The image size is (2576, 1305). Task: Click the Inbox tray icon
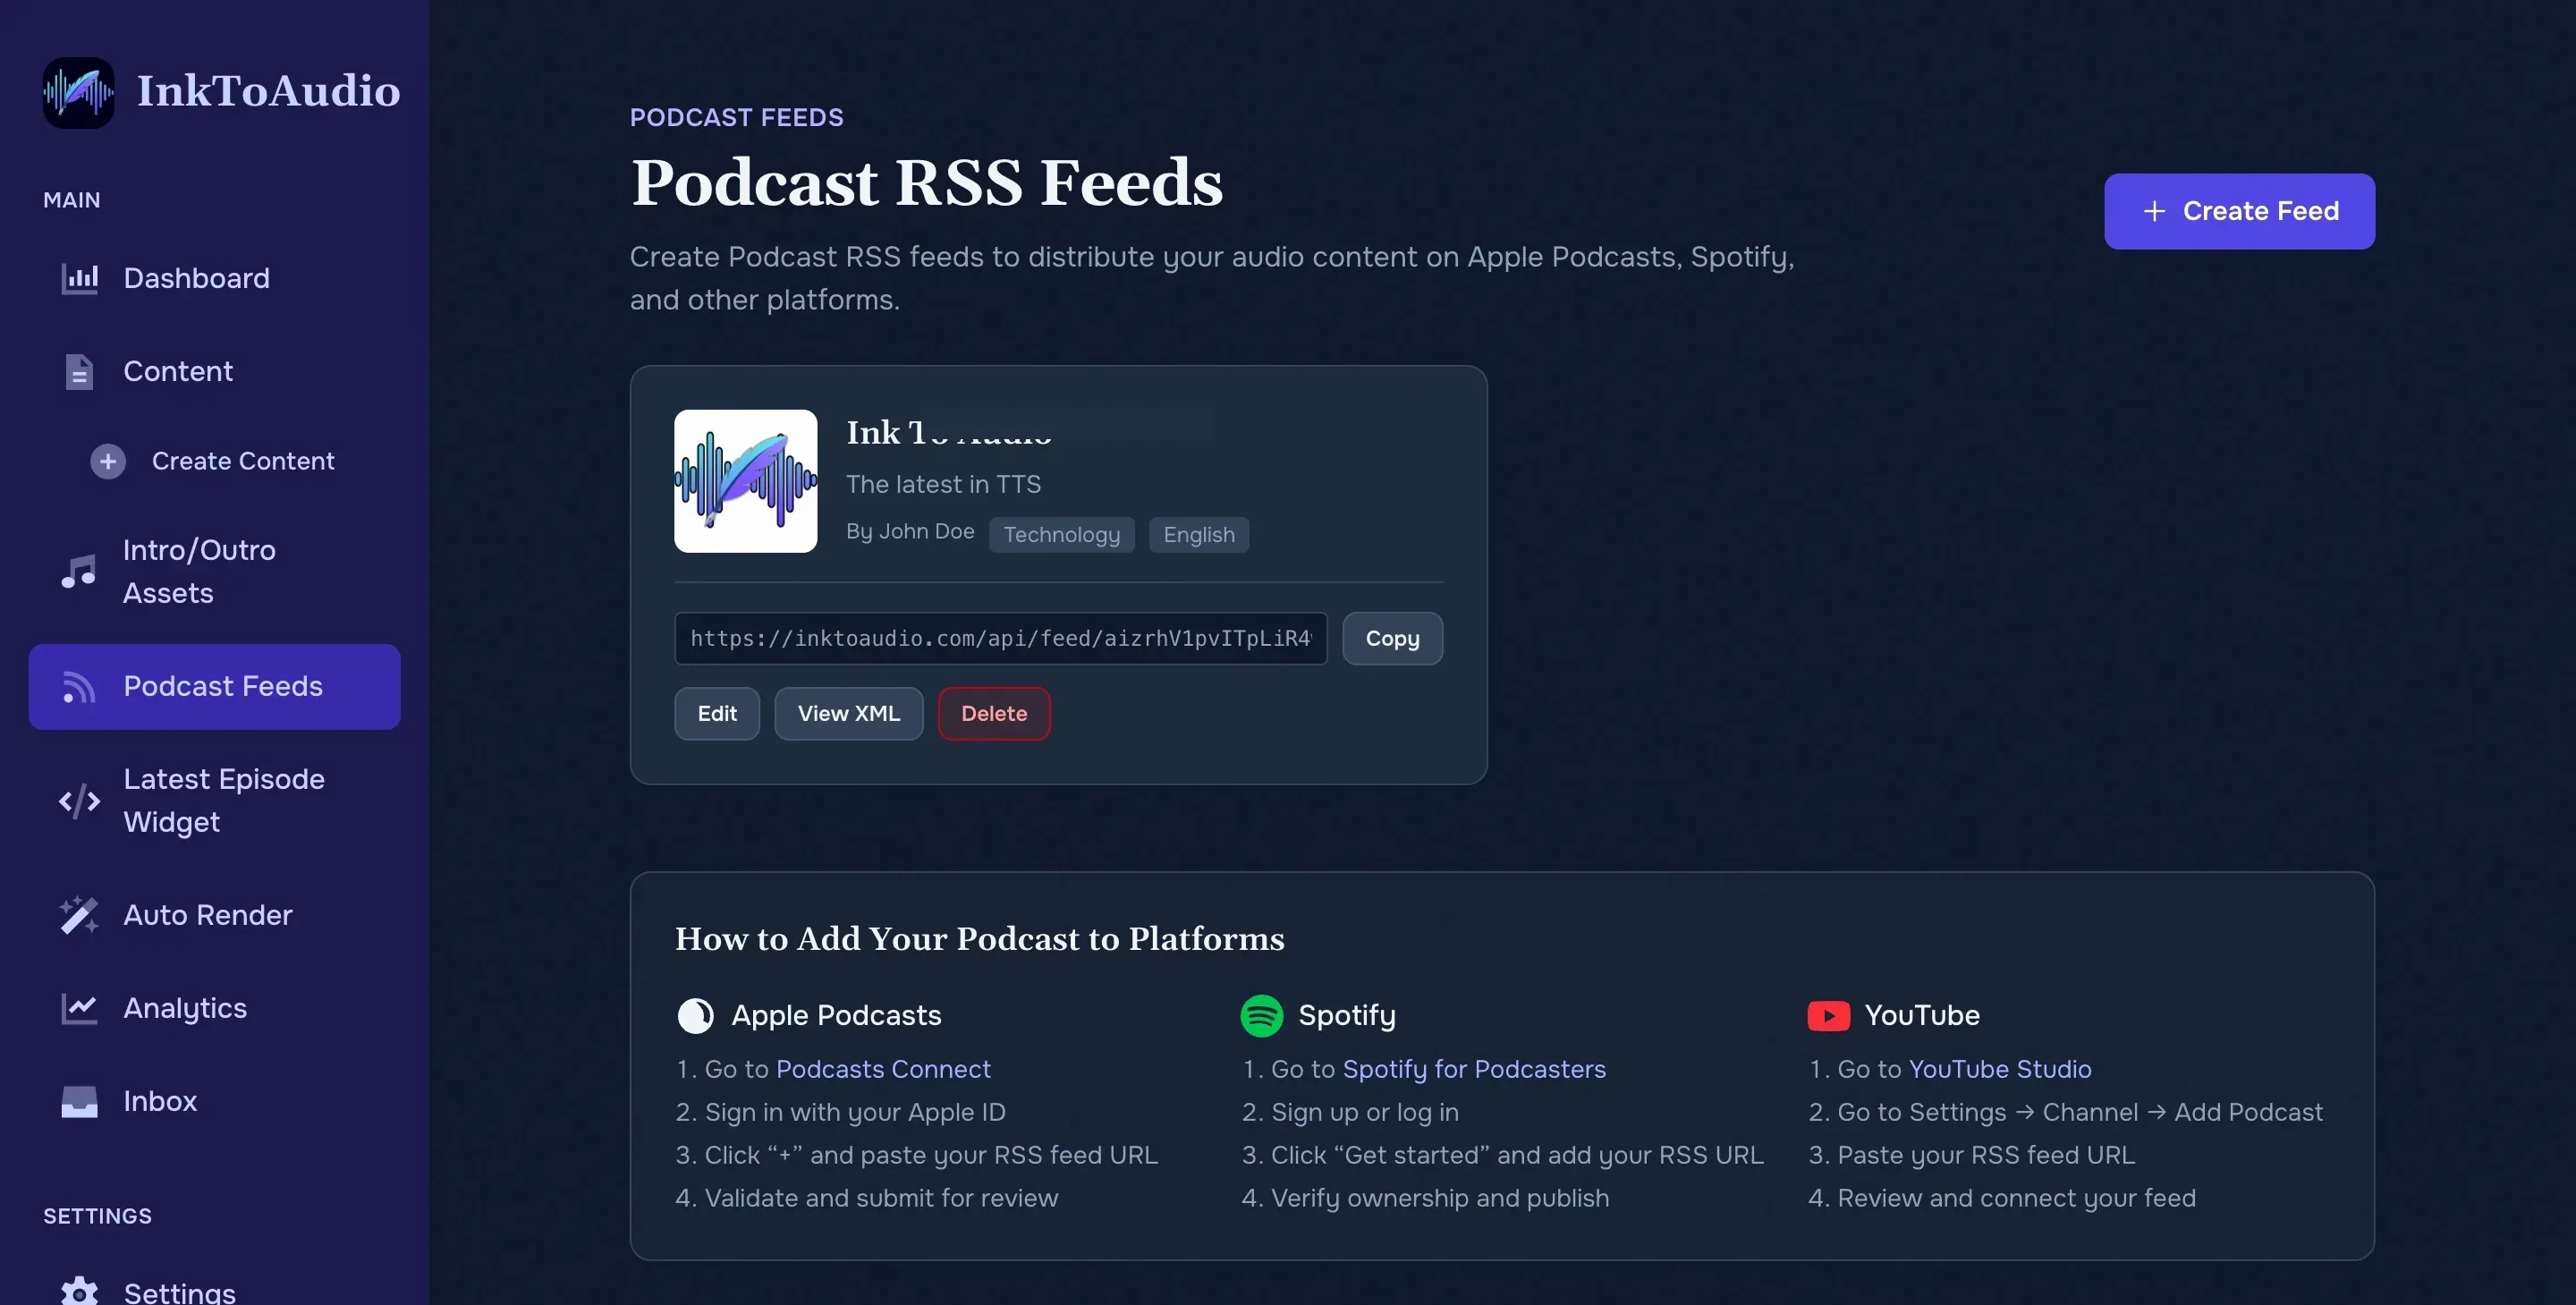[79, 1101]
